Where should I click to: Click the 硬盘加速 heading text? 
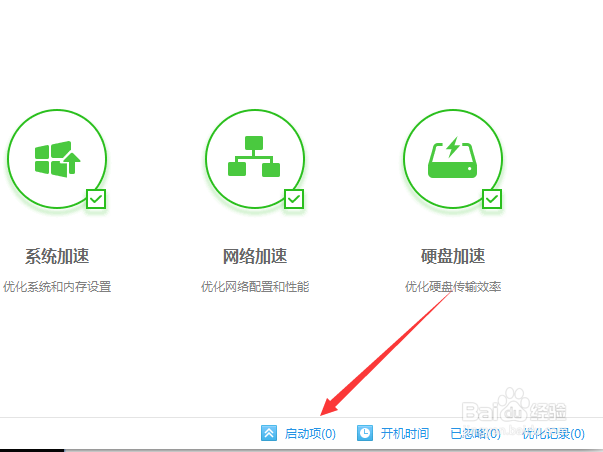click(x=453, y=256)
